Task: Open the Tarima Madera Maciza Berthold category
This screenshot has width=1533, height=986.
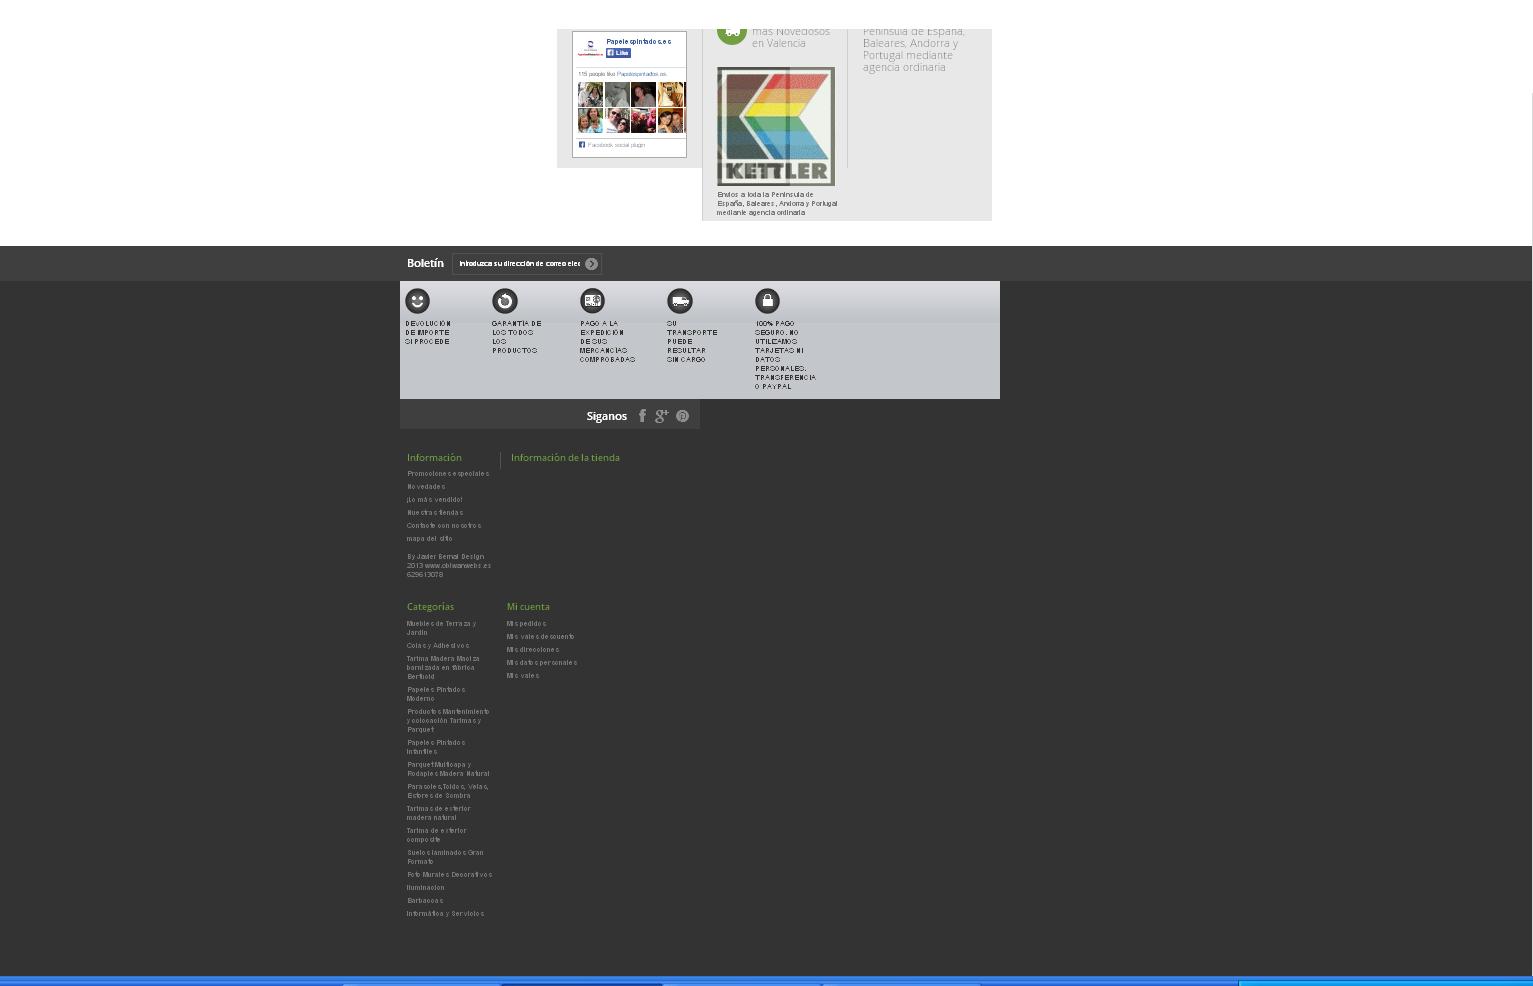Action: click(443, 668)
